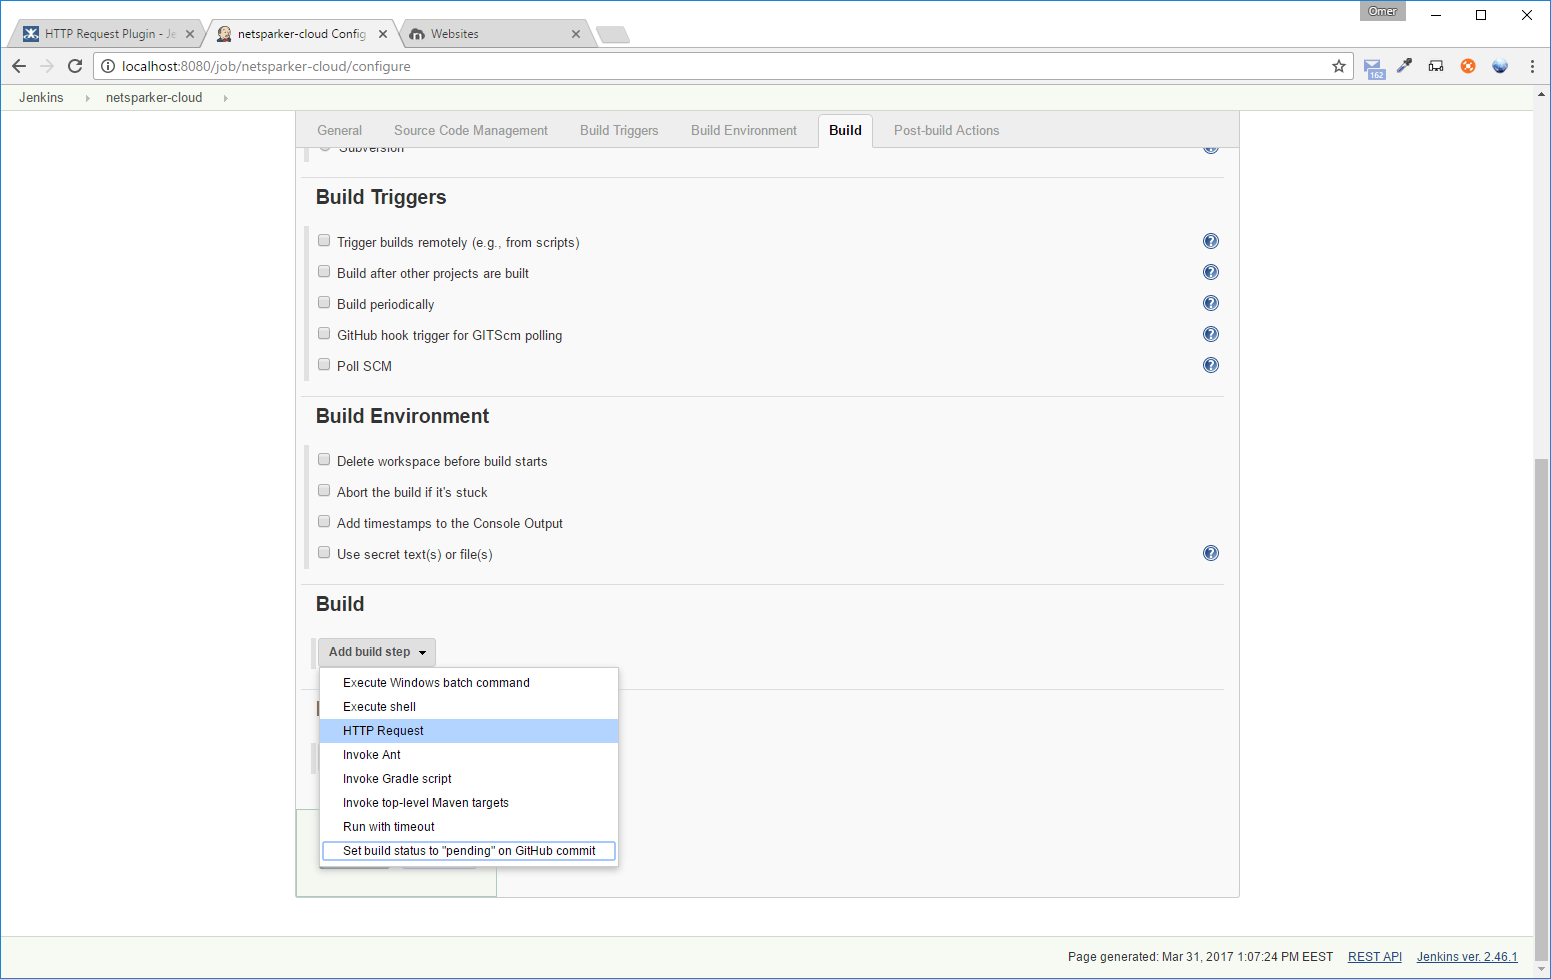Open the Source Code Management tab

click(470, 130)
